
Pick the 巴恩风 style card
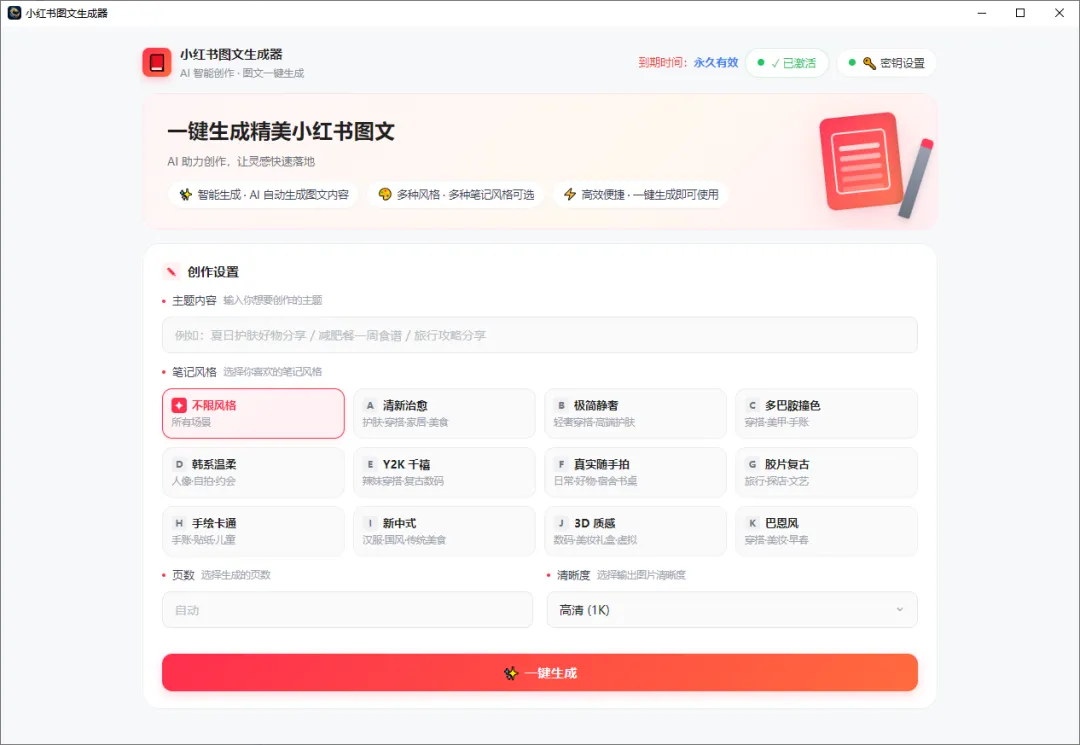827,531
